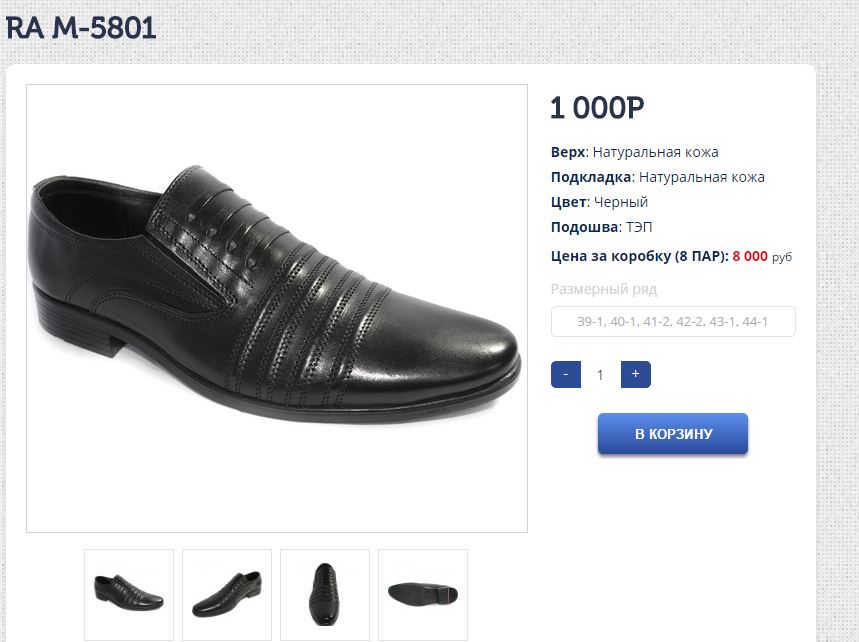
Task: Click the «Верх: Натуральная кожа» line
Action: pyautogui.click(x=634, y=153)
